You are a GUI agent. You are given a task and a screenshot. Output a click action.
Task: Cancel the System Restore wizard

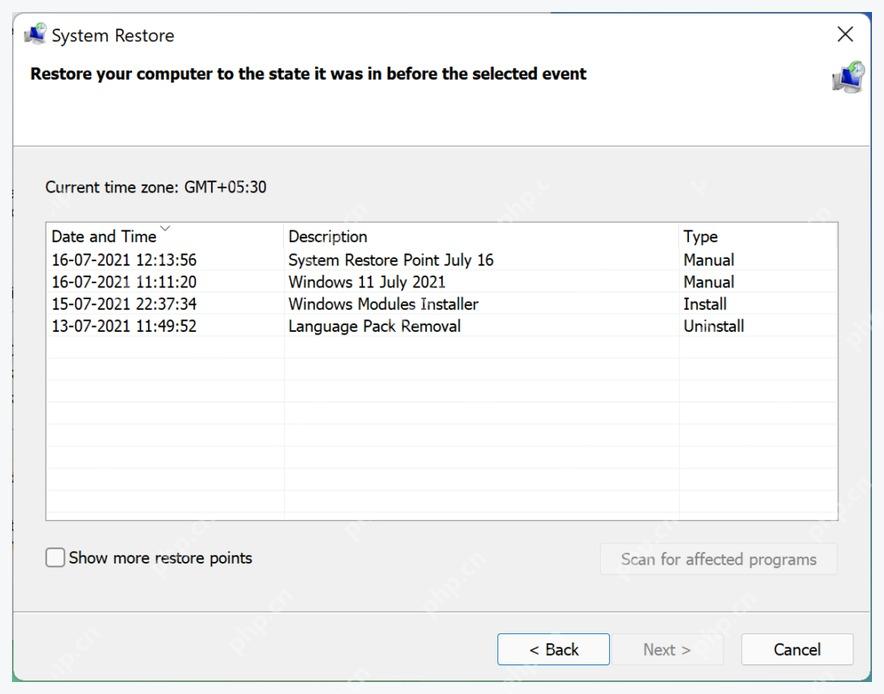pyautogui.click(x=797, y=649)
